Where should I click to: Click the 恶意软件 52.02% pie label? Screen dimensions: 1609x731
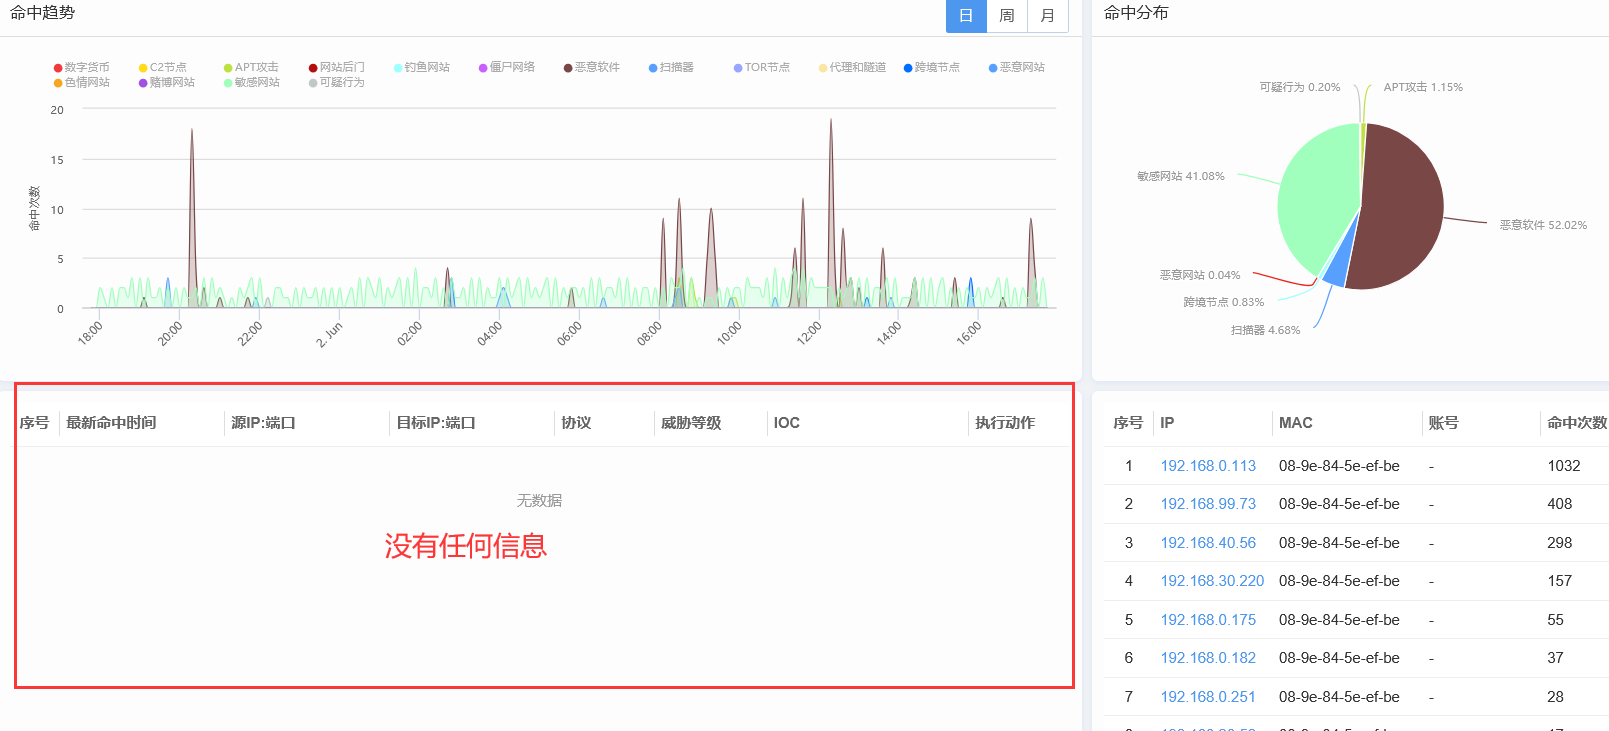1543,225
